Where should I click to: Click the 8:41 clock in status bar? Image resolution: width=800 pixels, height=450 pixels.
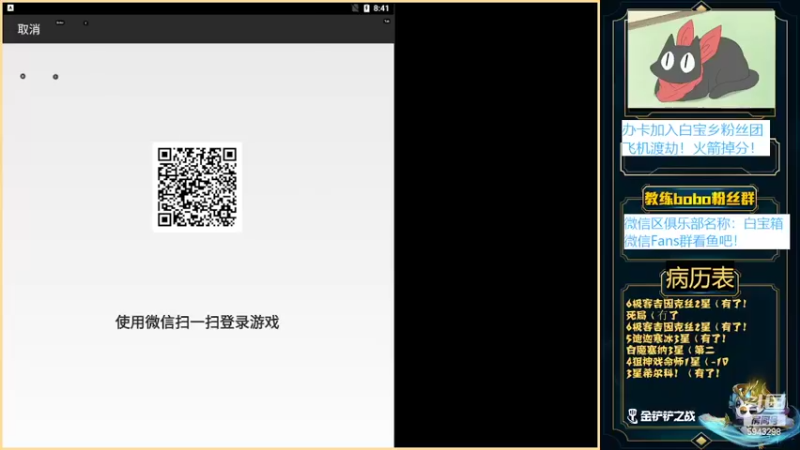point(381,8)
